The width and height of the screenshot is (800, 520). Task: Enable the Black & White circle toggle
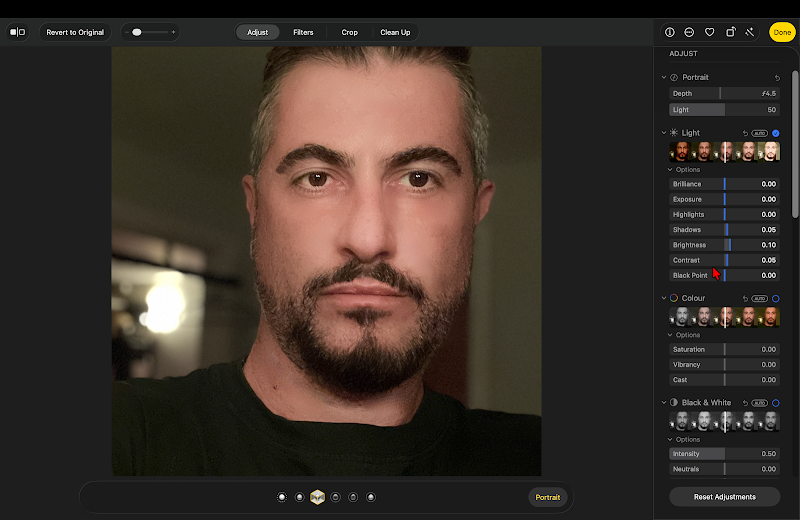coord(776,403)
